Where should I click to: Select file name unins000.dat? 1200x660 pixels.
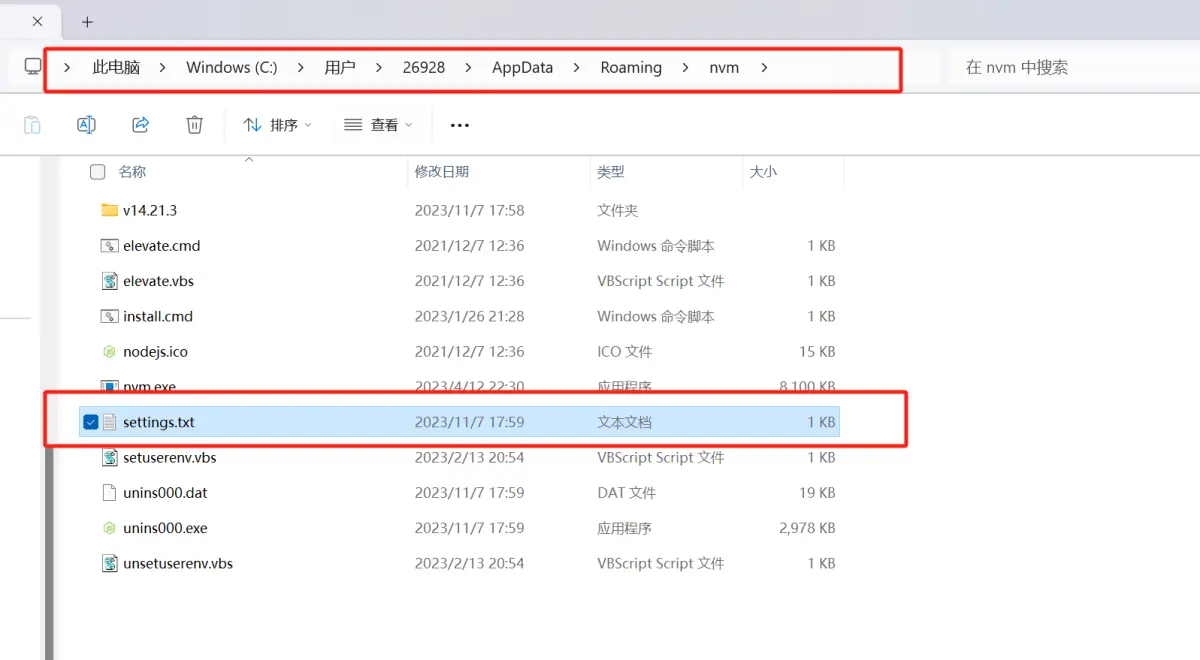(x=165, y=493)
